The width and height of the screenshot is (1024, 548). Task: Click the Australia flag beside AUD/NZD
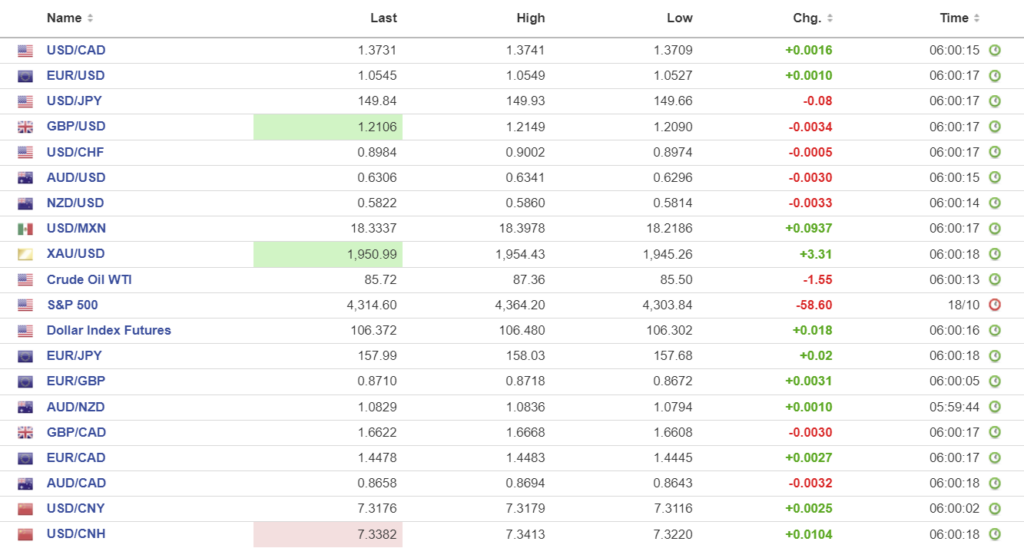pos(25,407)
